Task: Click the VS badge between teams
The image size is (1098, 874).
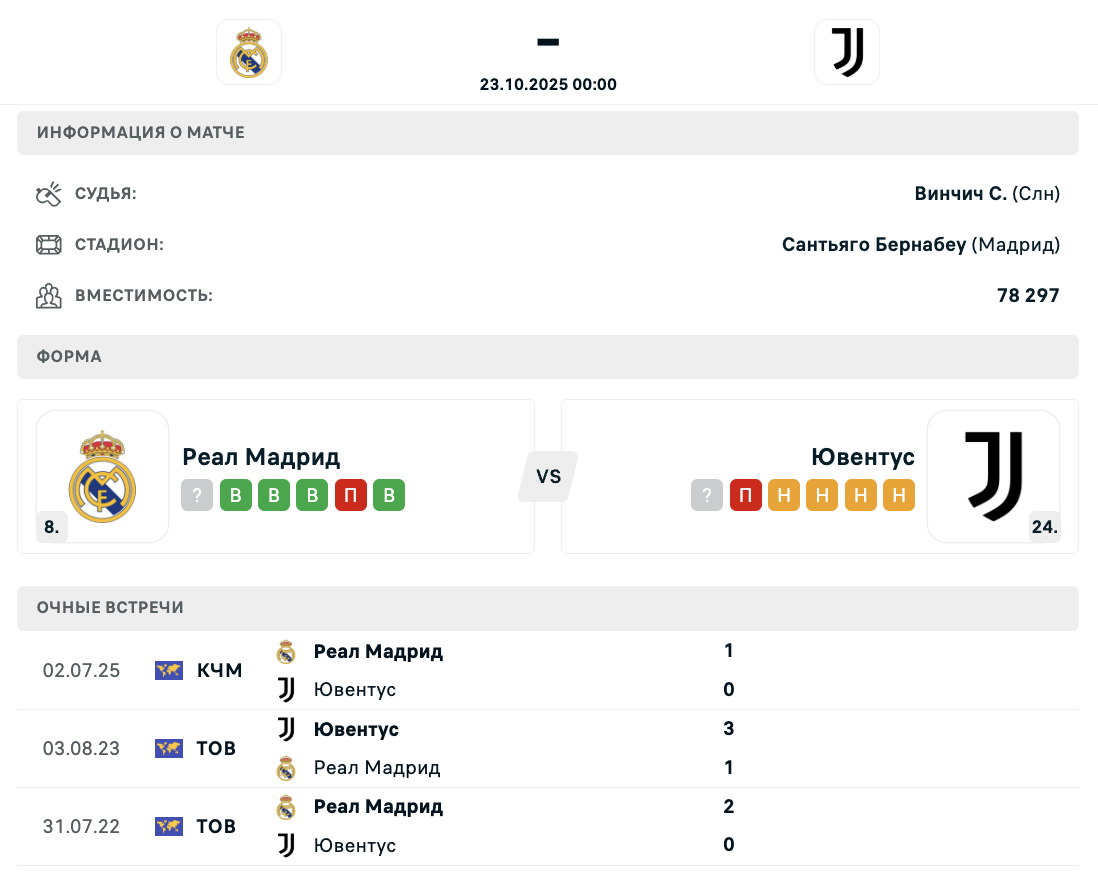Action: pos(548,476)
